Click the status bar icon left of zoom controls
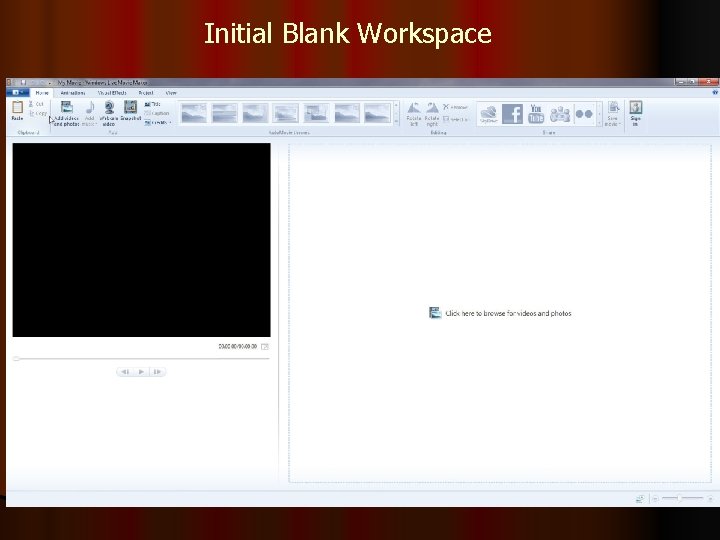The width and height of the screenshot is (720, 540). (x=640, y=499)
